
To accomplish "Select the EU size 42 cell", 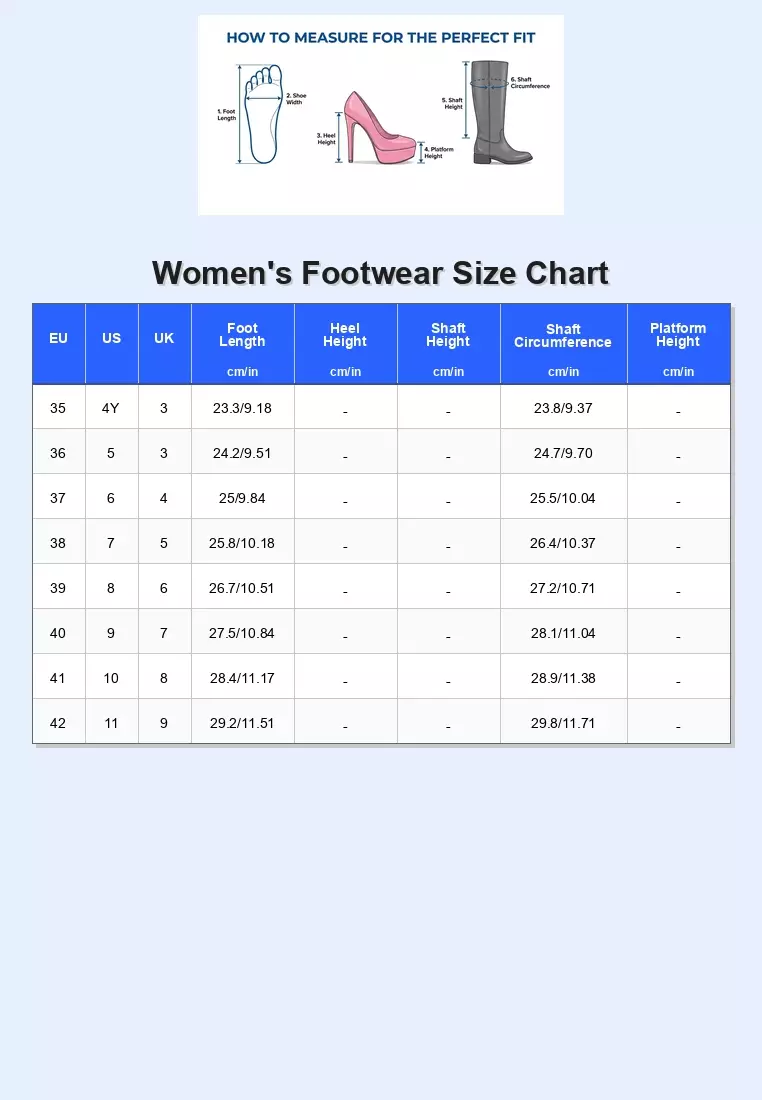I will [x=58, y=723].
